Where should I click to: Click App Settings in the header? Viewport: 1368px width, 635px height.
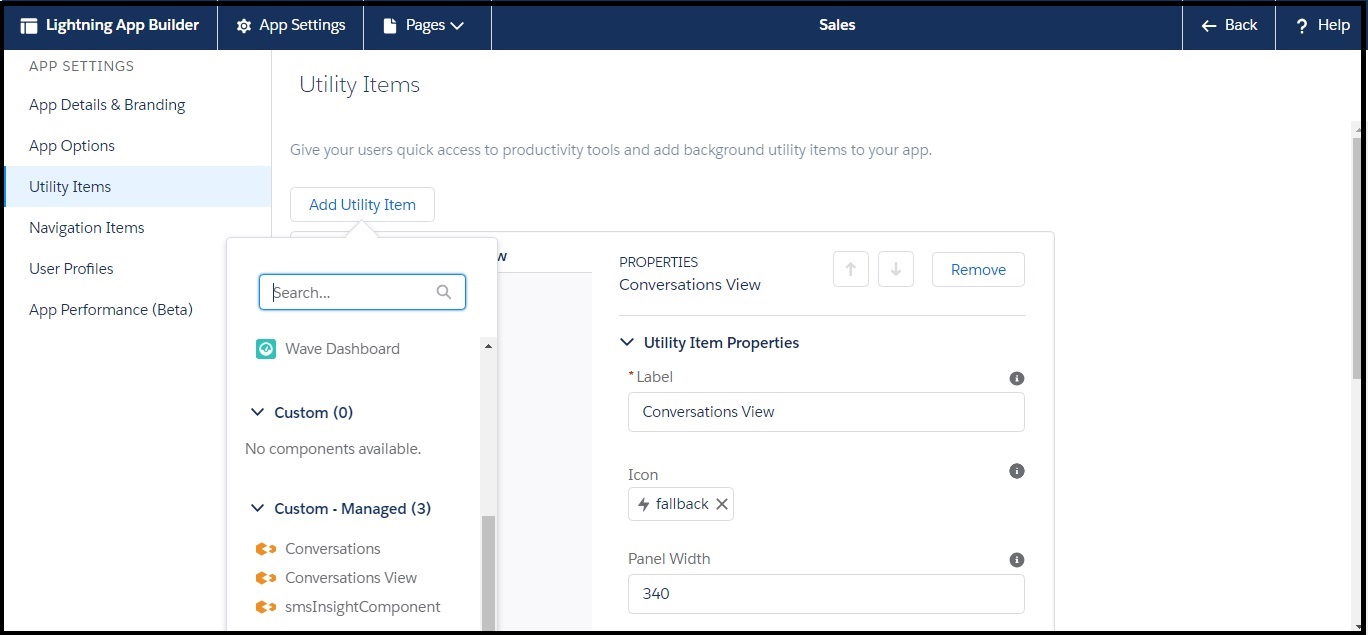pyautogui.click(x=302, y=26)
